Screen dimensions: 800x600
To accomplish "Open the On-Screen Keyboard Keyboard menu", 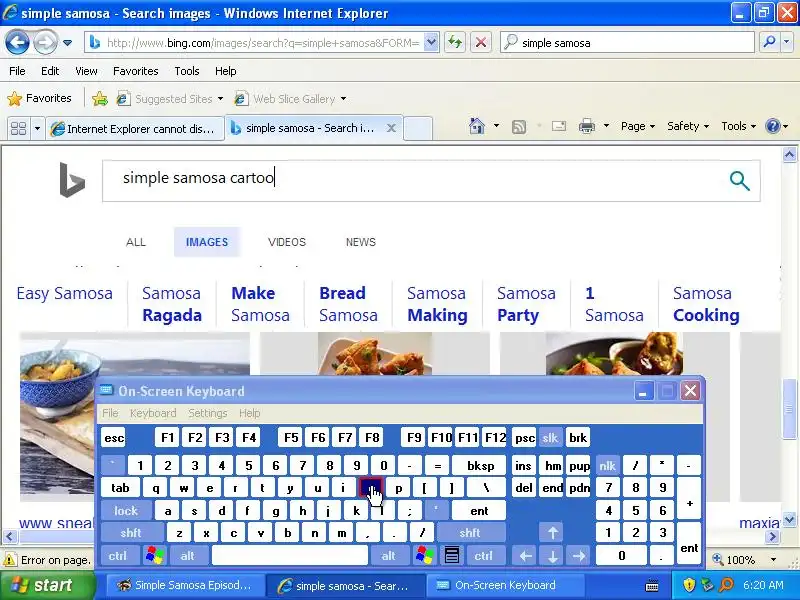I will (153, 413).
